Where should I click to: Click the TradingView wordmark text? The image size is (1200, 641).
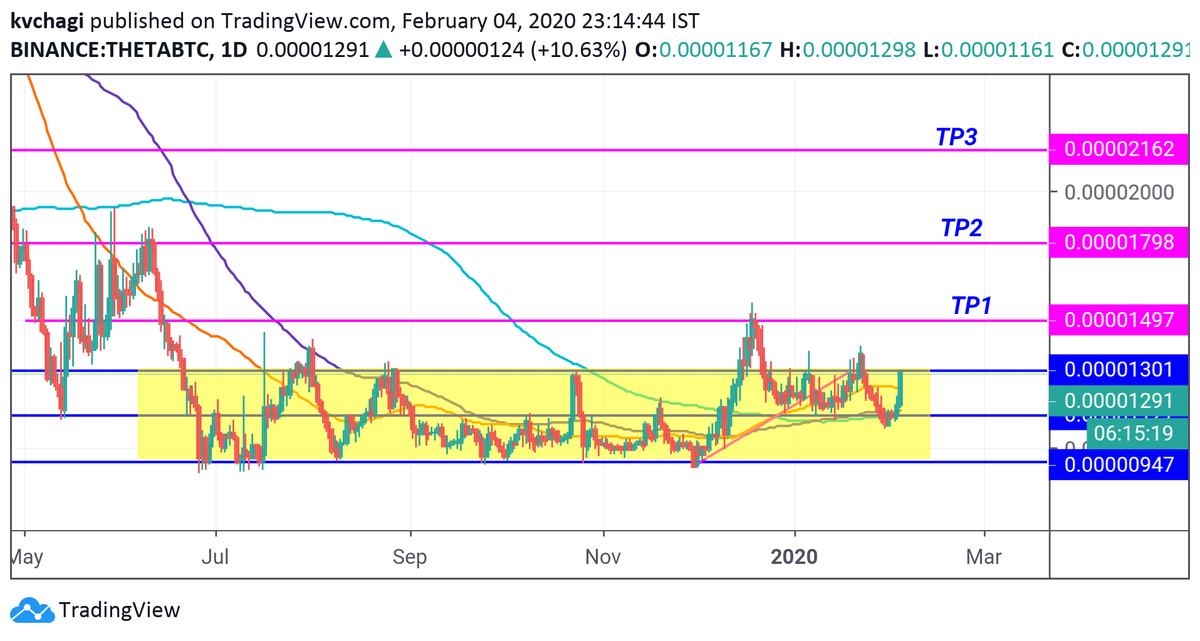pyautogui.click(x=120, y=609)
